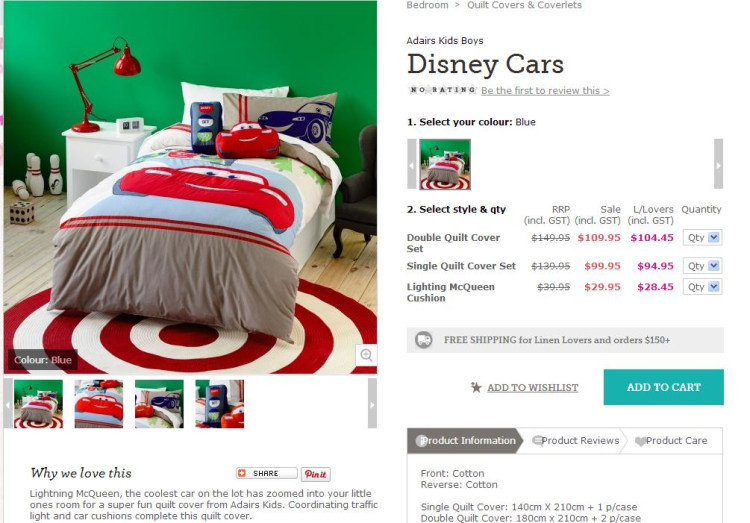Click the right arrow of image thumbnail strip
750x523 pixels.
click(372, 404)
